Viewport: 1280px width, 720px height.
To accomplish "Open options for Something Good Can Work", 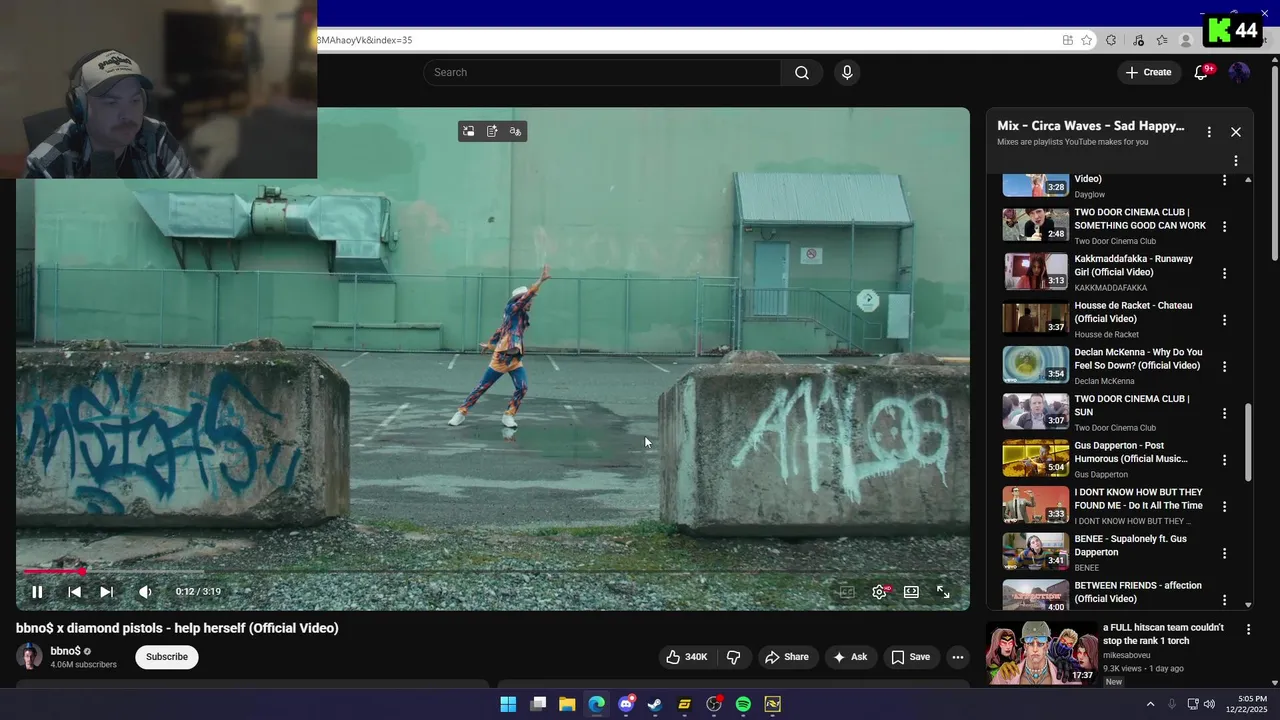I will point(1224,226).
